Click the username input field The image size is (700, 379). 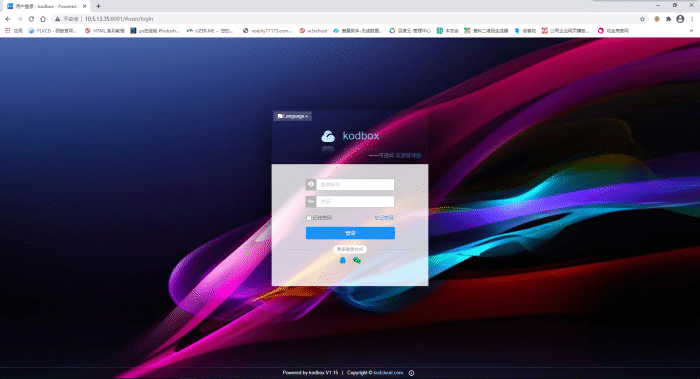coord(355,184)
